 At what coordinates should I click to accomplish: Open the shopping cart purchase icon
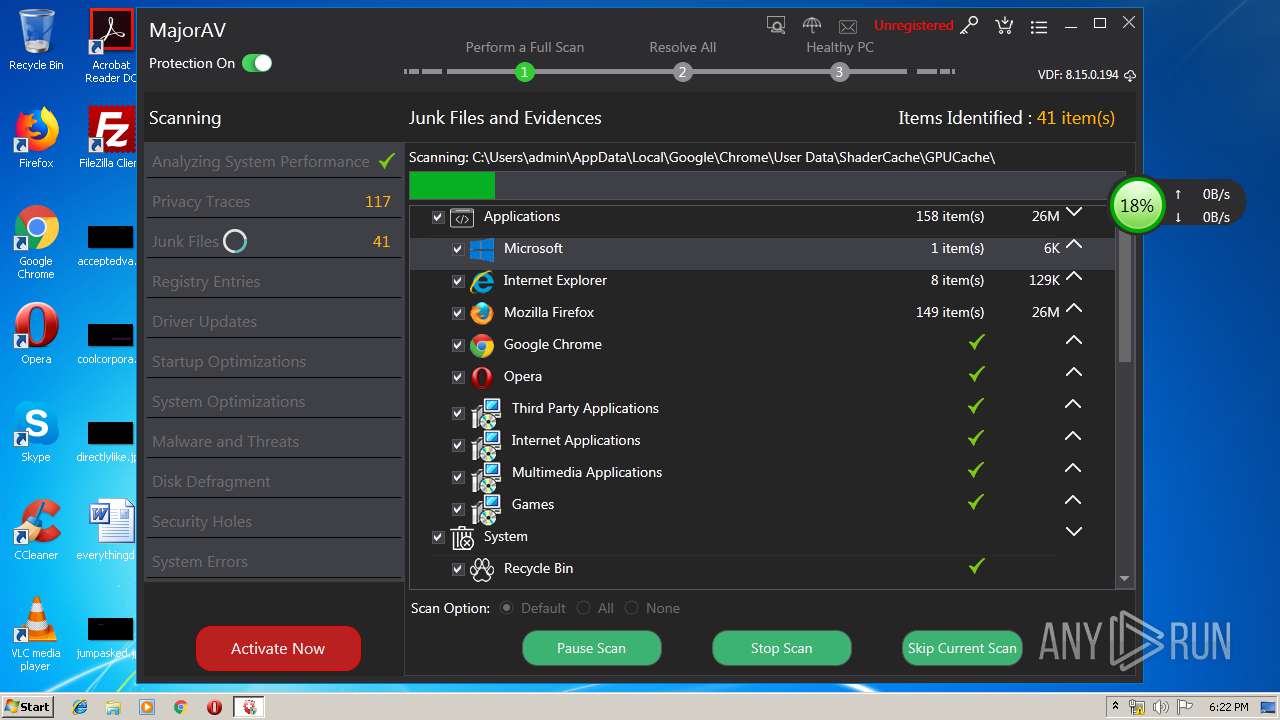(1004, 25)
